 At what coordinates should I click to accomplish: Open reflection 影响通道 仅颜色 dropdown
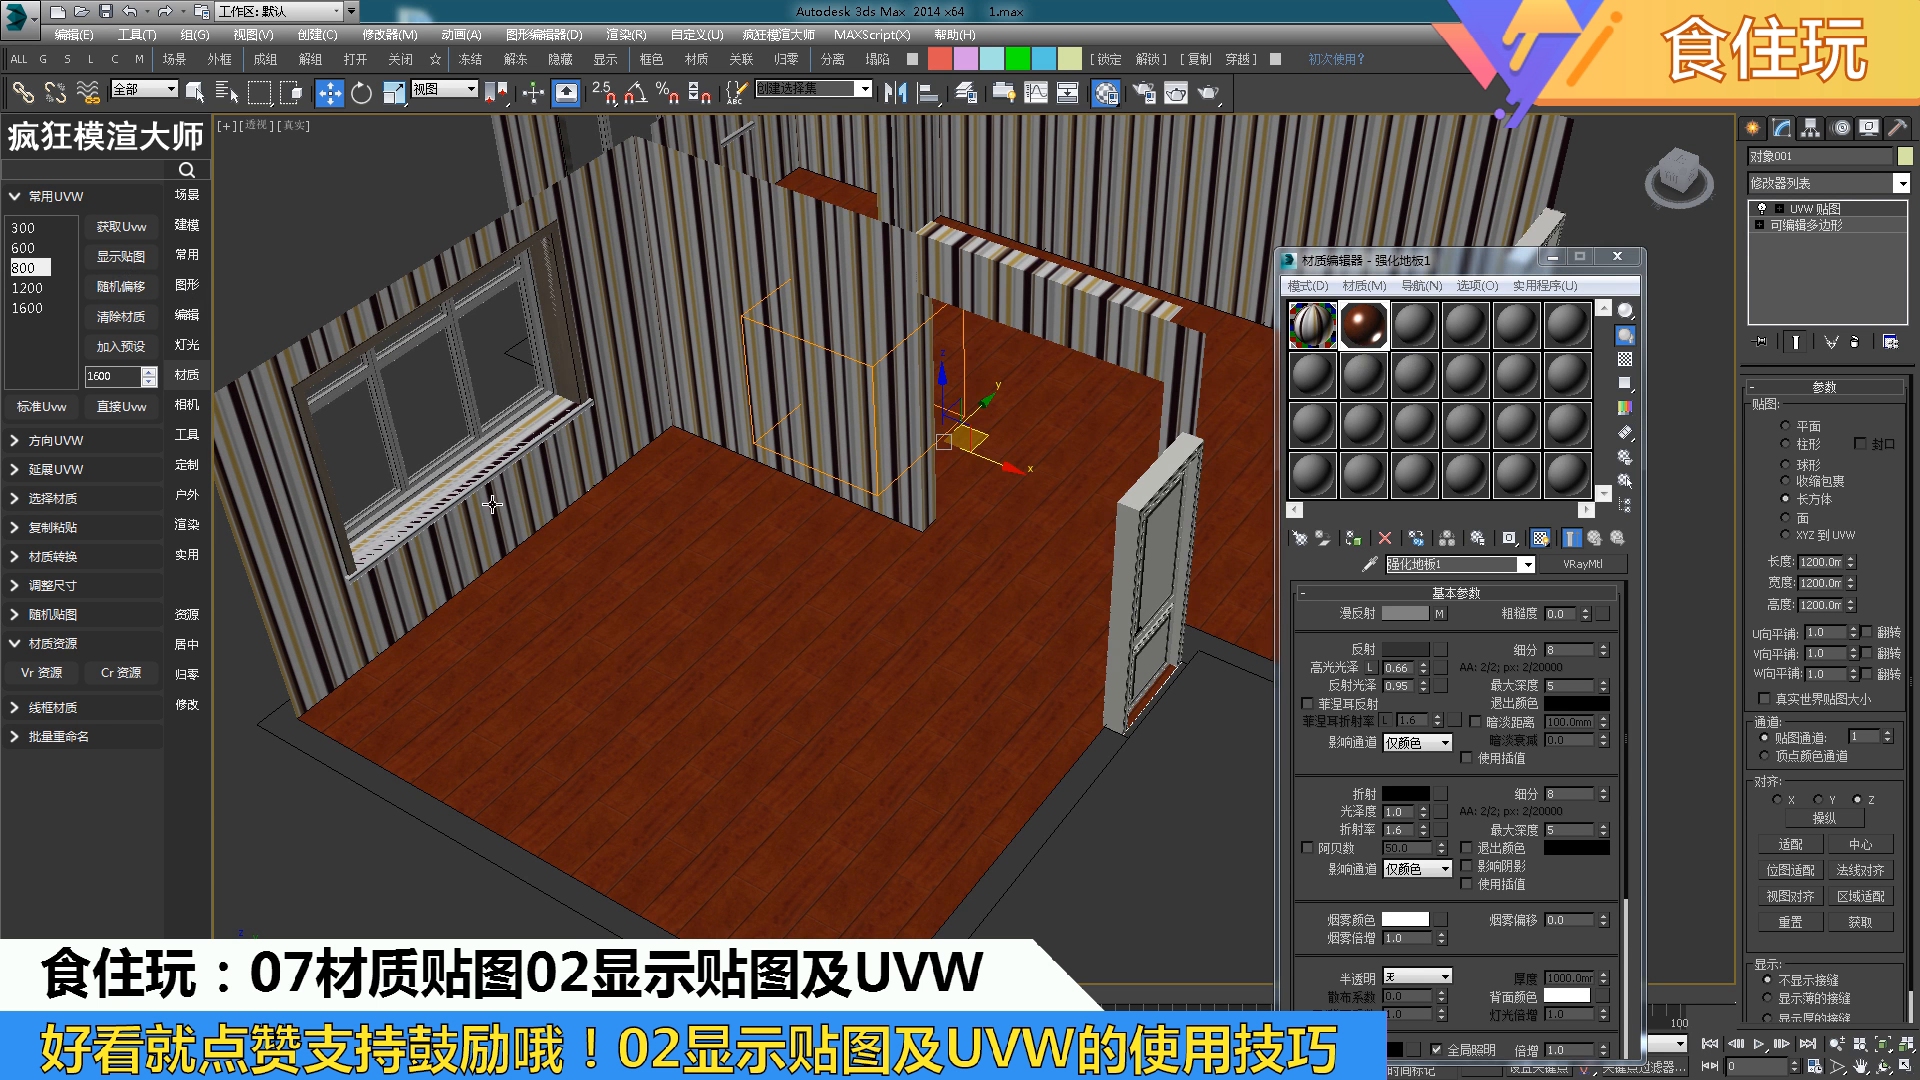coord(1417,743)
